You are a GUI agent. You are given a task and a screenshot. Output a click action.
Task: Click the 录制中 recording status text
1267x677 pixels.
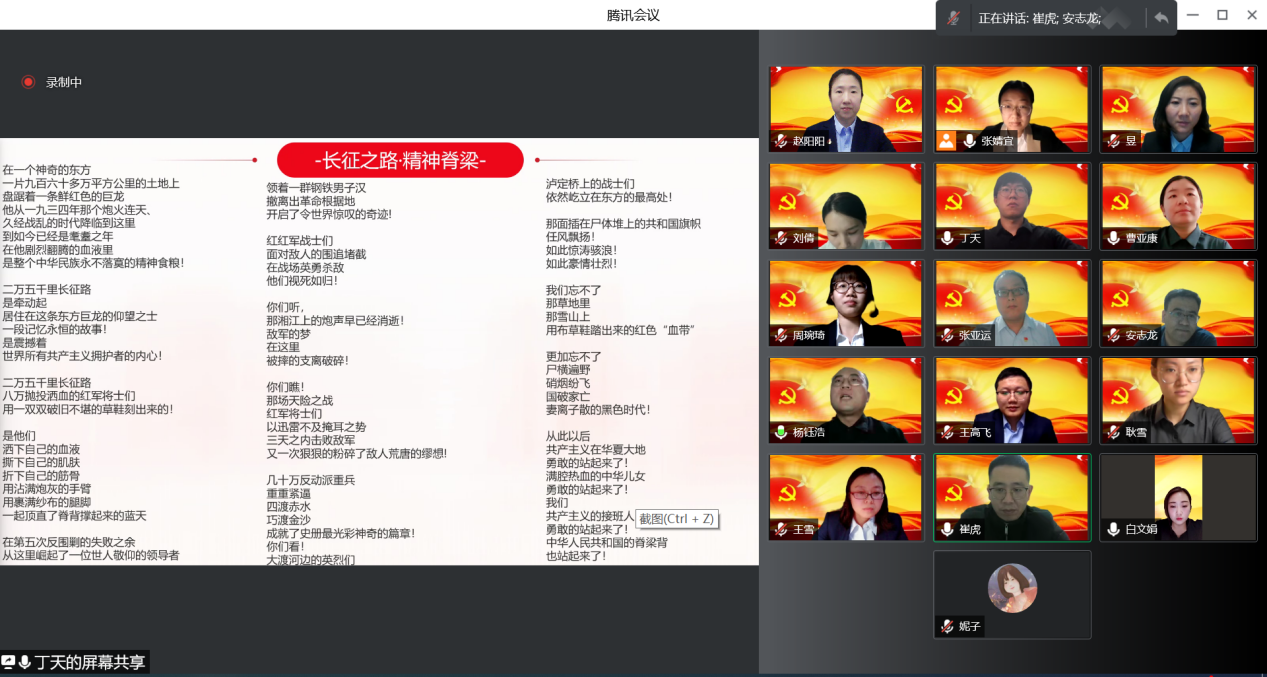point(64,82)
